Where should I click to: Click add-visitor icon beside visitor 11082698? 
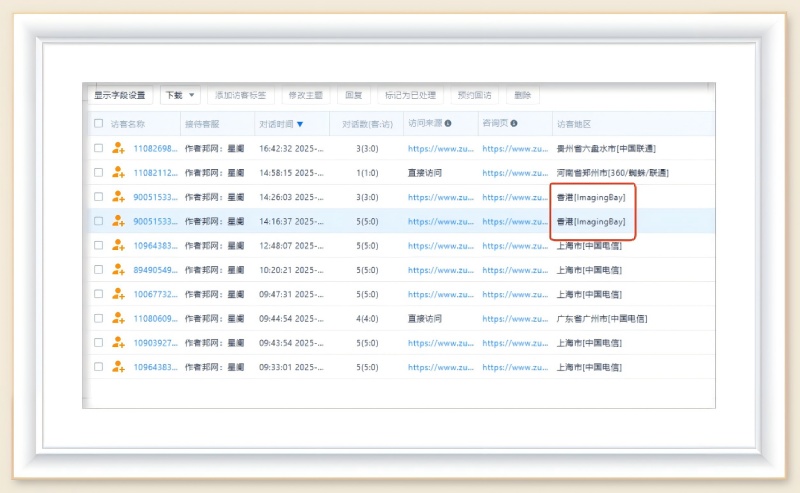pyautogui.click(x=118, y=148)
